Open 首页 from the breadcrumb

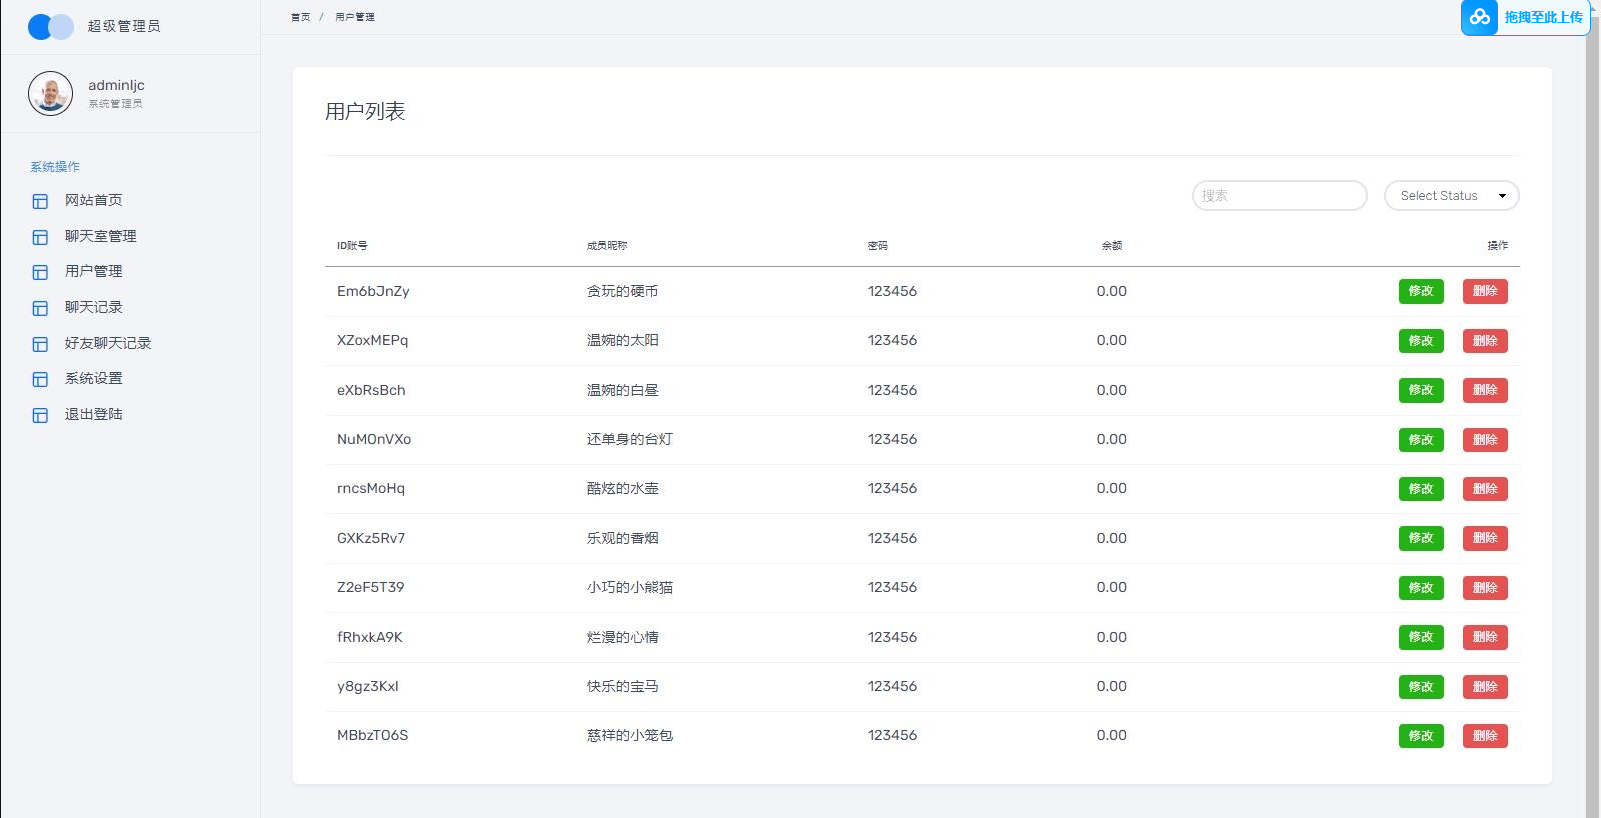300,17
